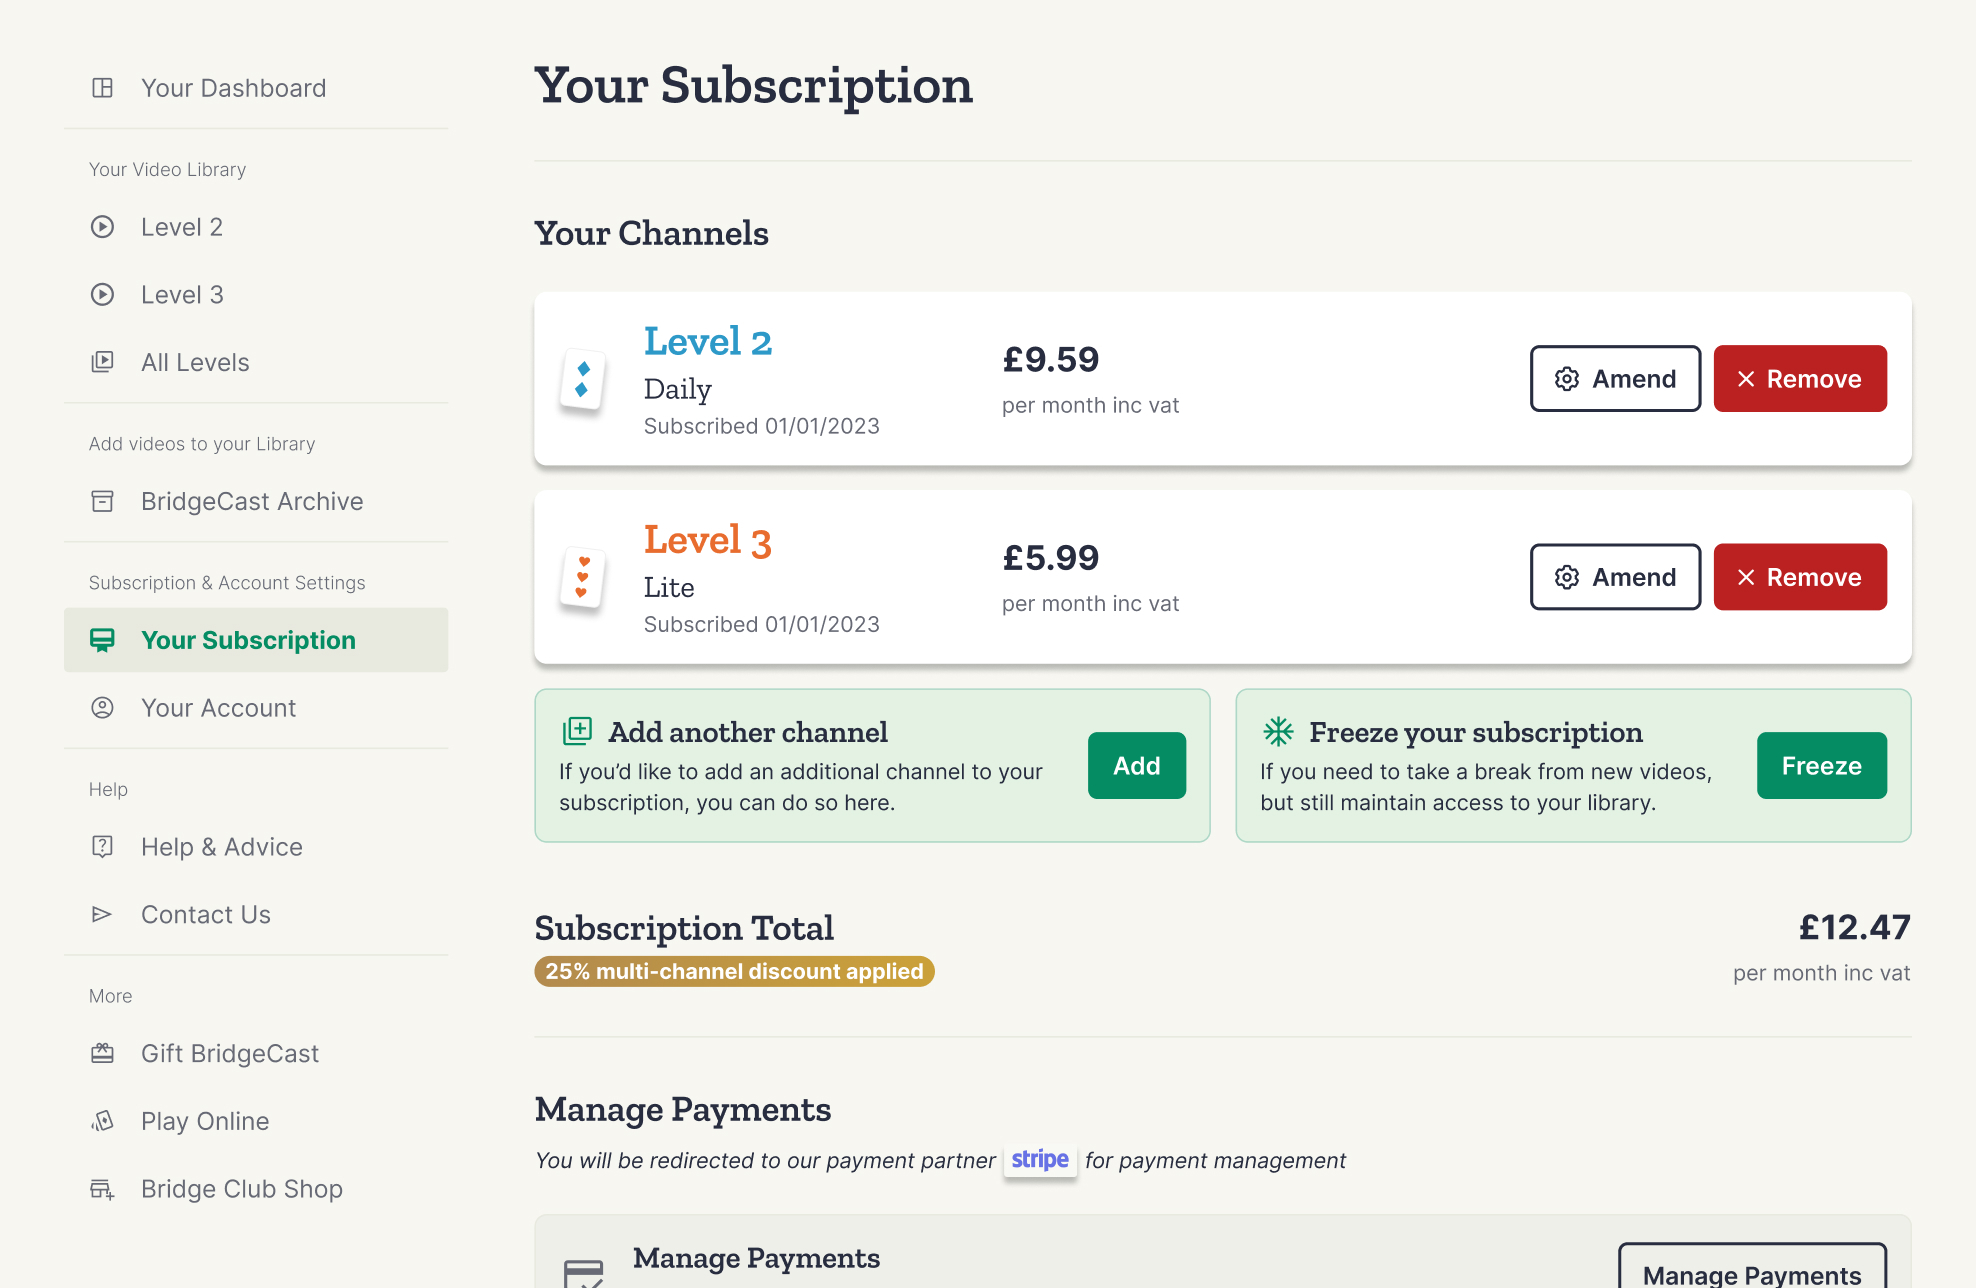Click the Level 2 play icon in sidebar
1976x1288 pixels.
[103, 227]
